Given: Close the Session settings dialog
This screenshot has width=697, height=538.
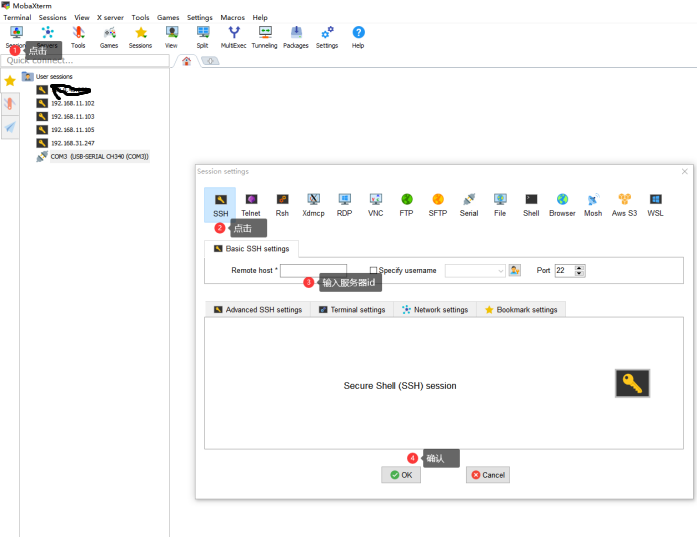Looking at the screenshot, I should point(685,172).
